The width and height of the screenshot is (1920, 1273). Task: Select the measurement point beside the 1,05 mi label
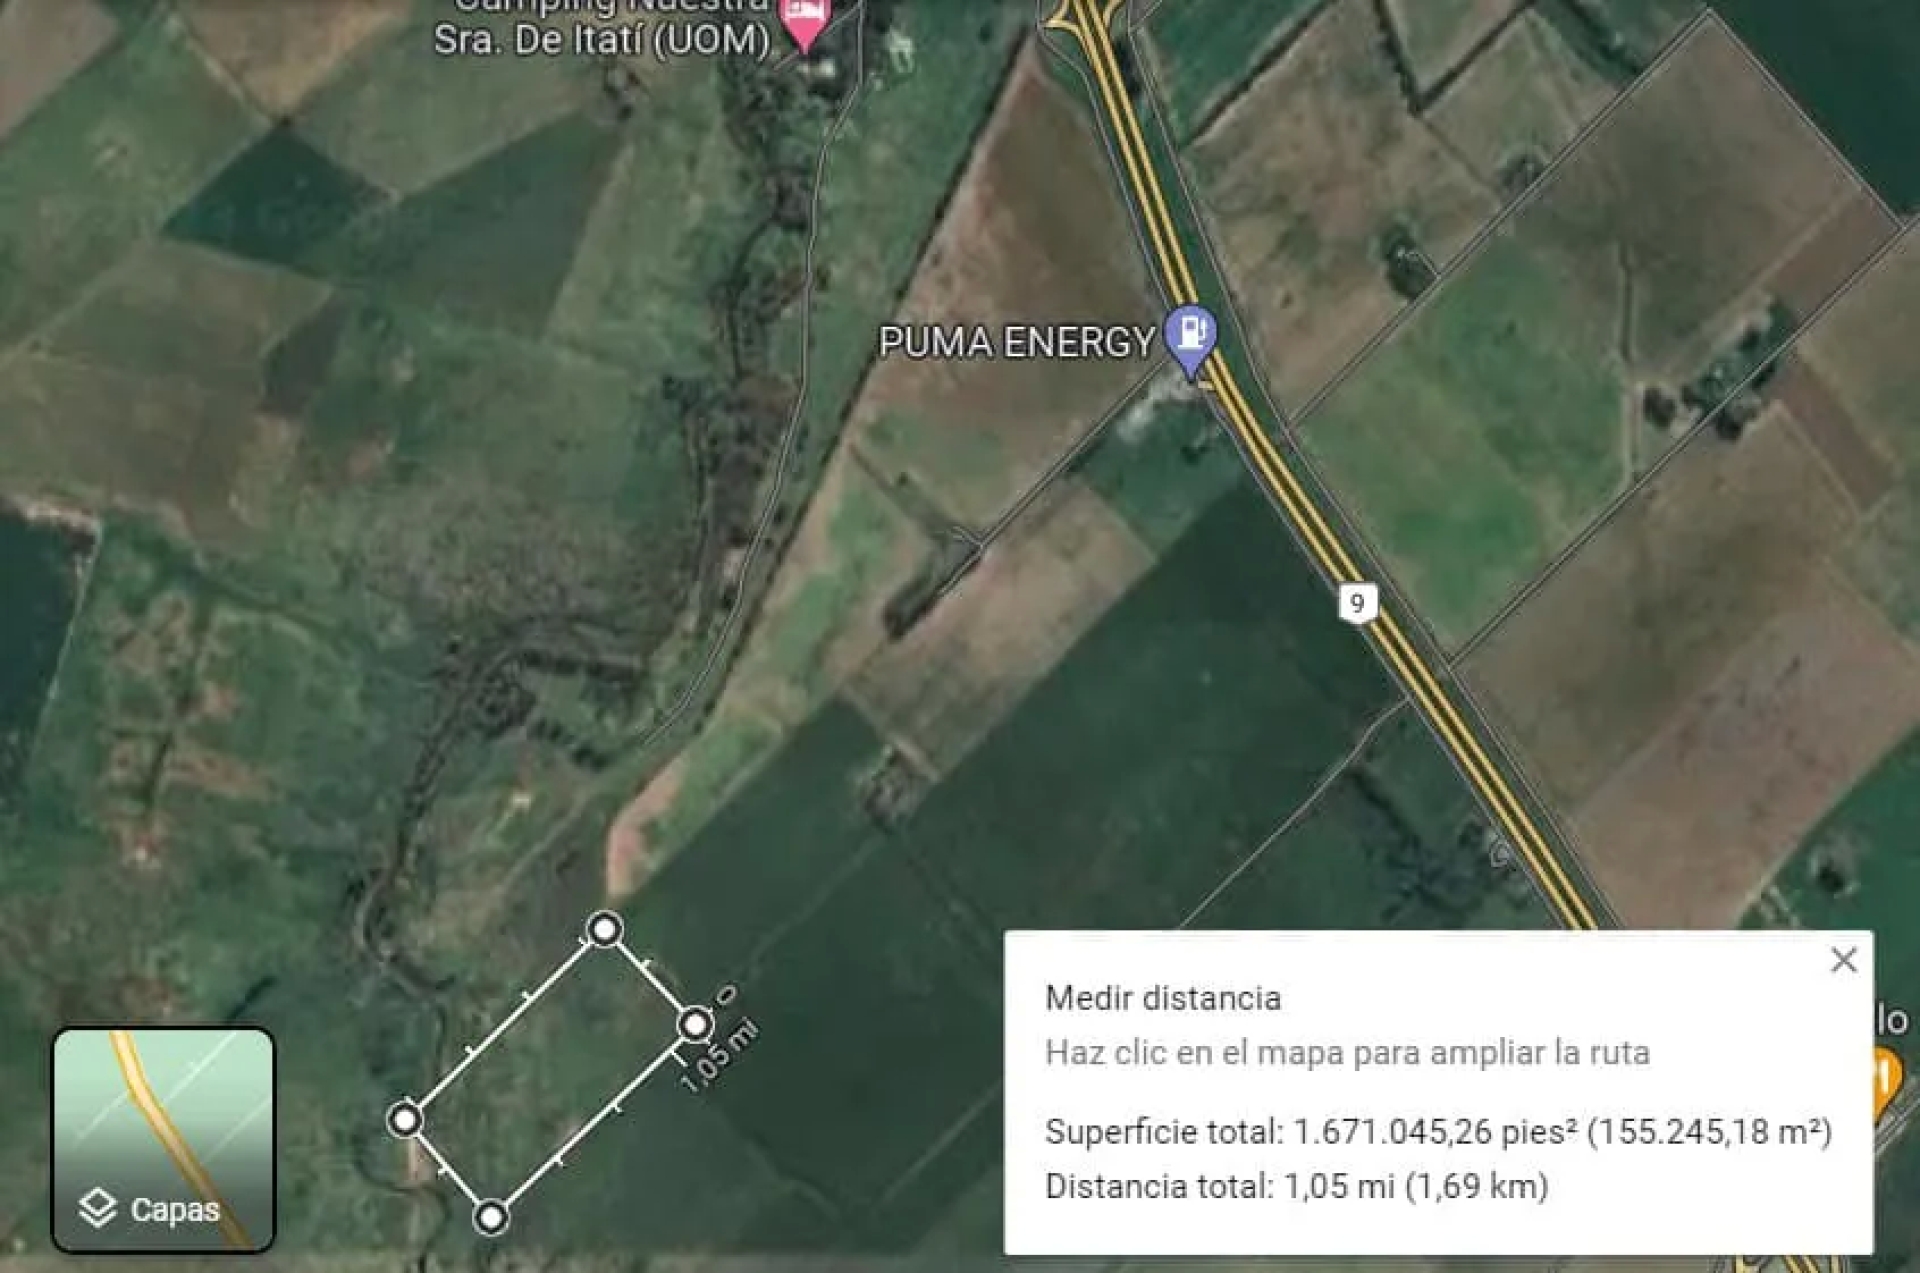coord(695,1024)
